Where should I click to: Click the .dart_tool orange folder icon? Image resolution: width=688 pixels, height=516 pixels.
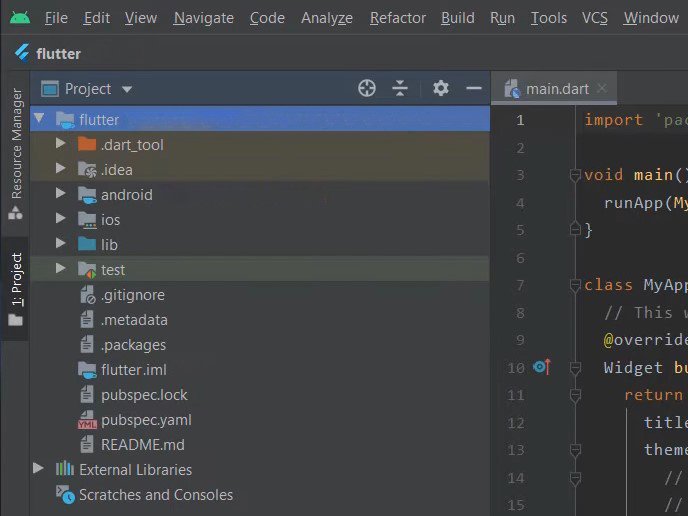[x=87, y=144]
